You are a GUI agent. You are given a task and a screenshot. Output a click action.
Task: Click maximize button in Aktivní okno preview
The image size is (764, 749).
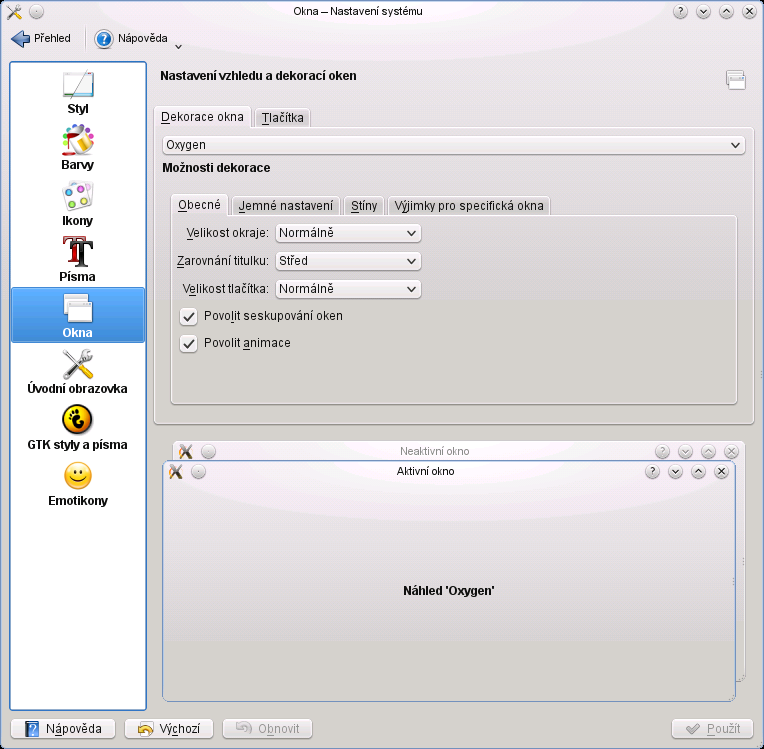tap(698, 472)
